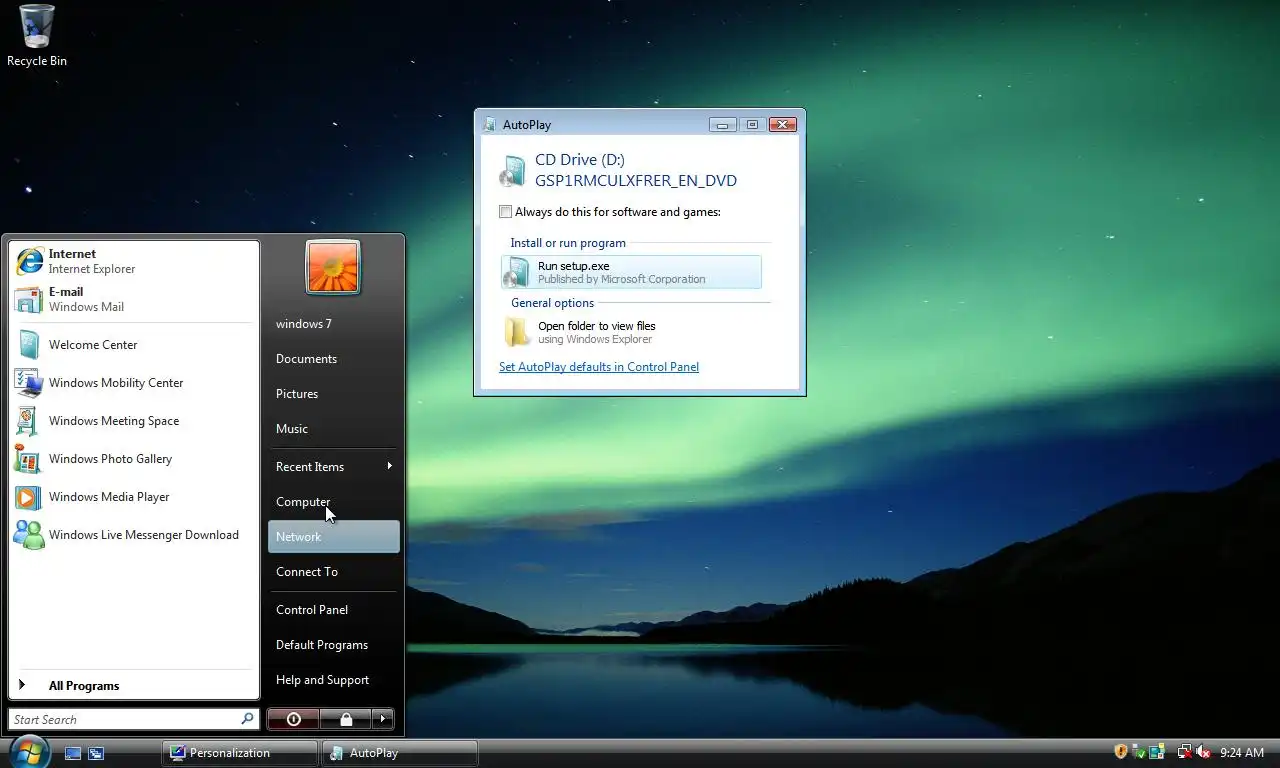Screen dimensions: 1280x768
Task: Open Computer from the Start menu
Action: point(334,502)
